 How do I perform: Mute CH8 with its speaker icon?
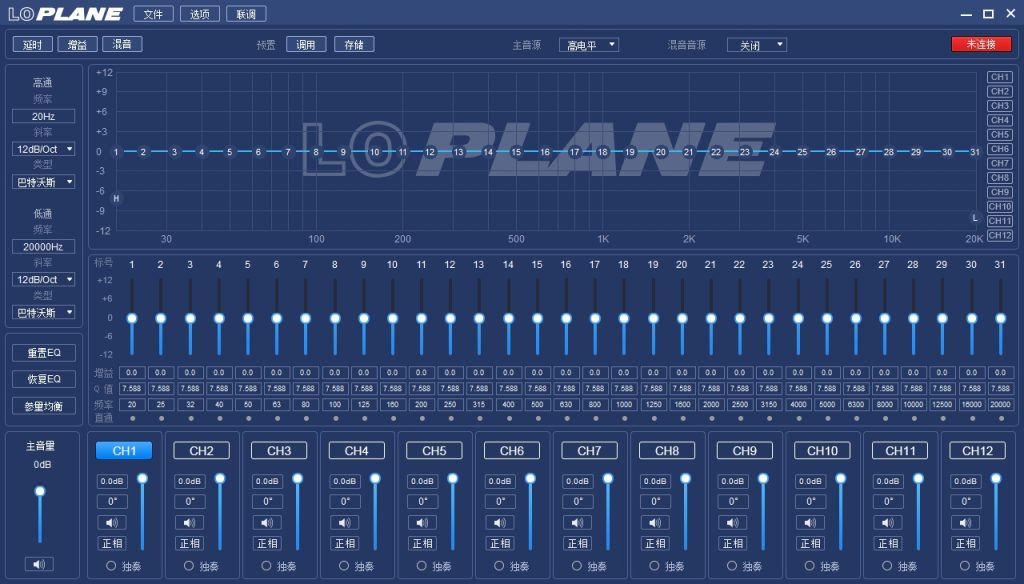656,523
